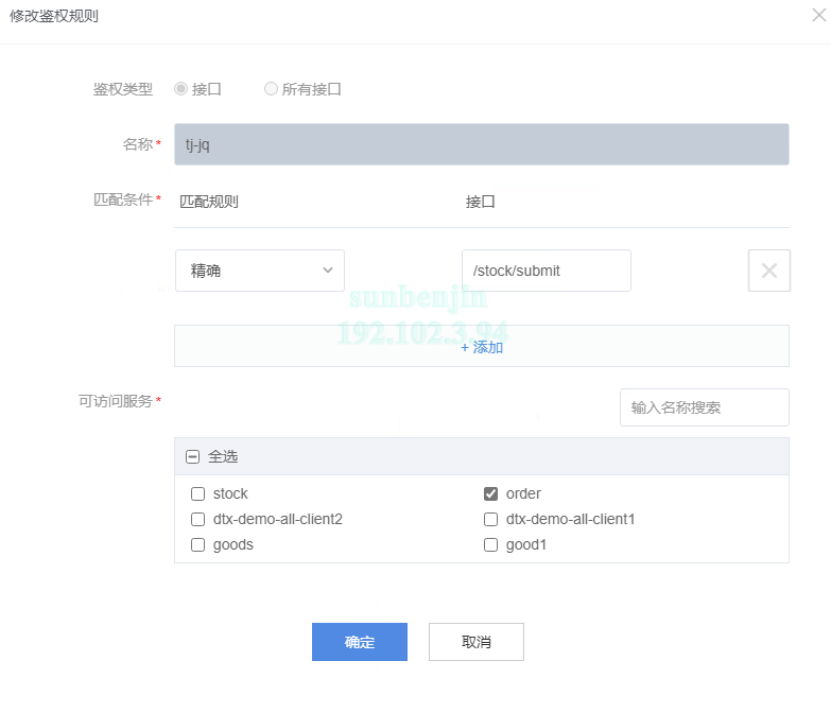Check the goods service checkbox

pyautogui.click(x=198, y=545)
